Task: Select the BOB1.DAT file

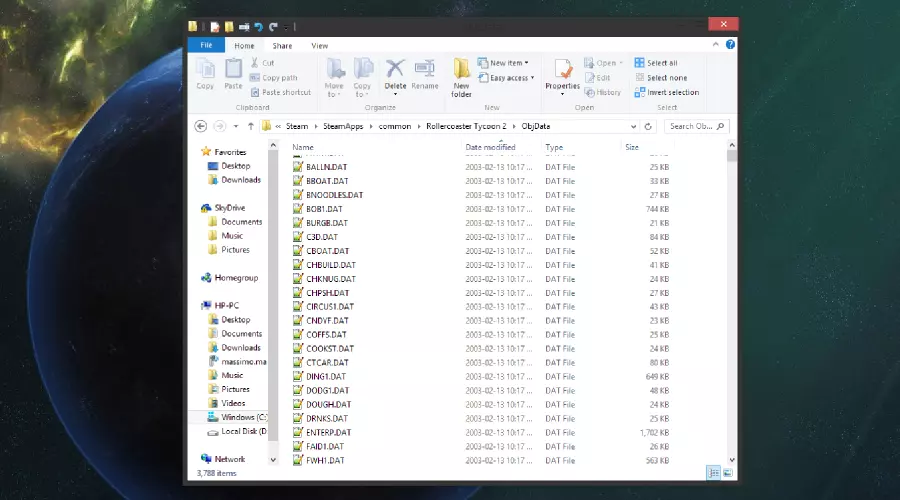Action: pos(324,209)
